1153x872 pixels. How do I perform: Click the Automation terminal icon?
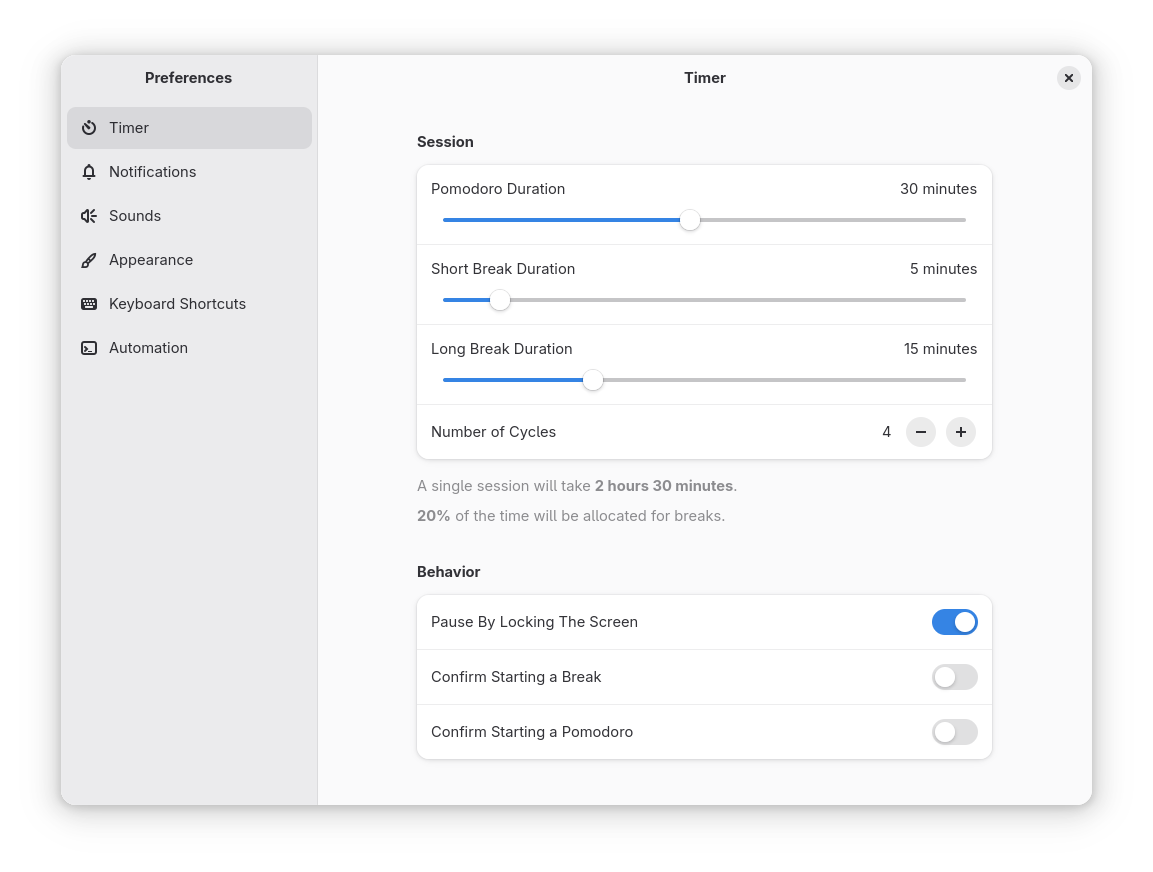89,348
